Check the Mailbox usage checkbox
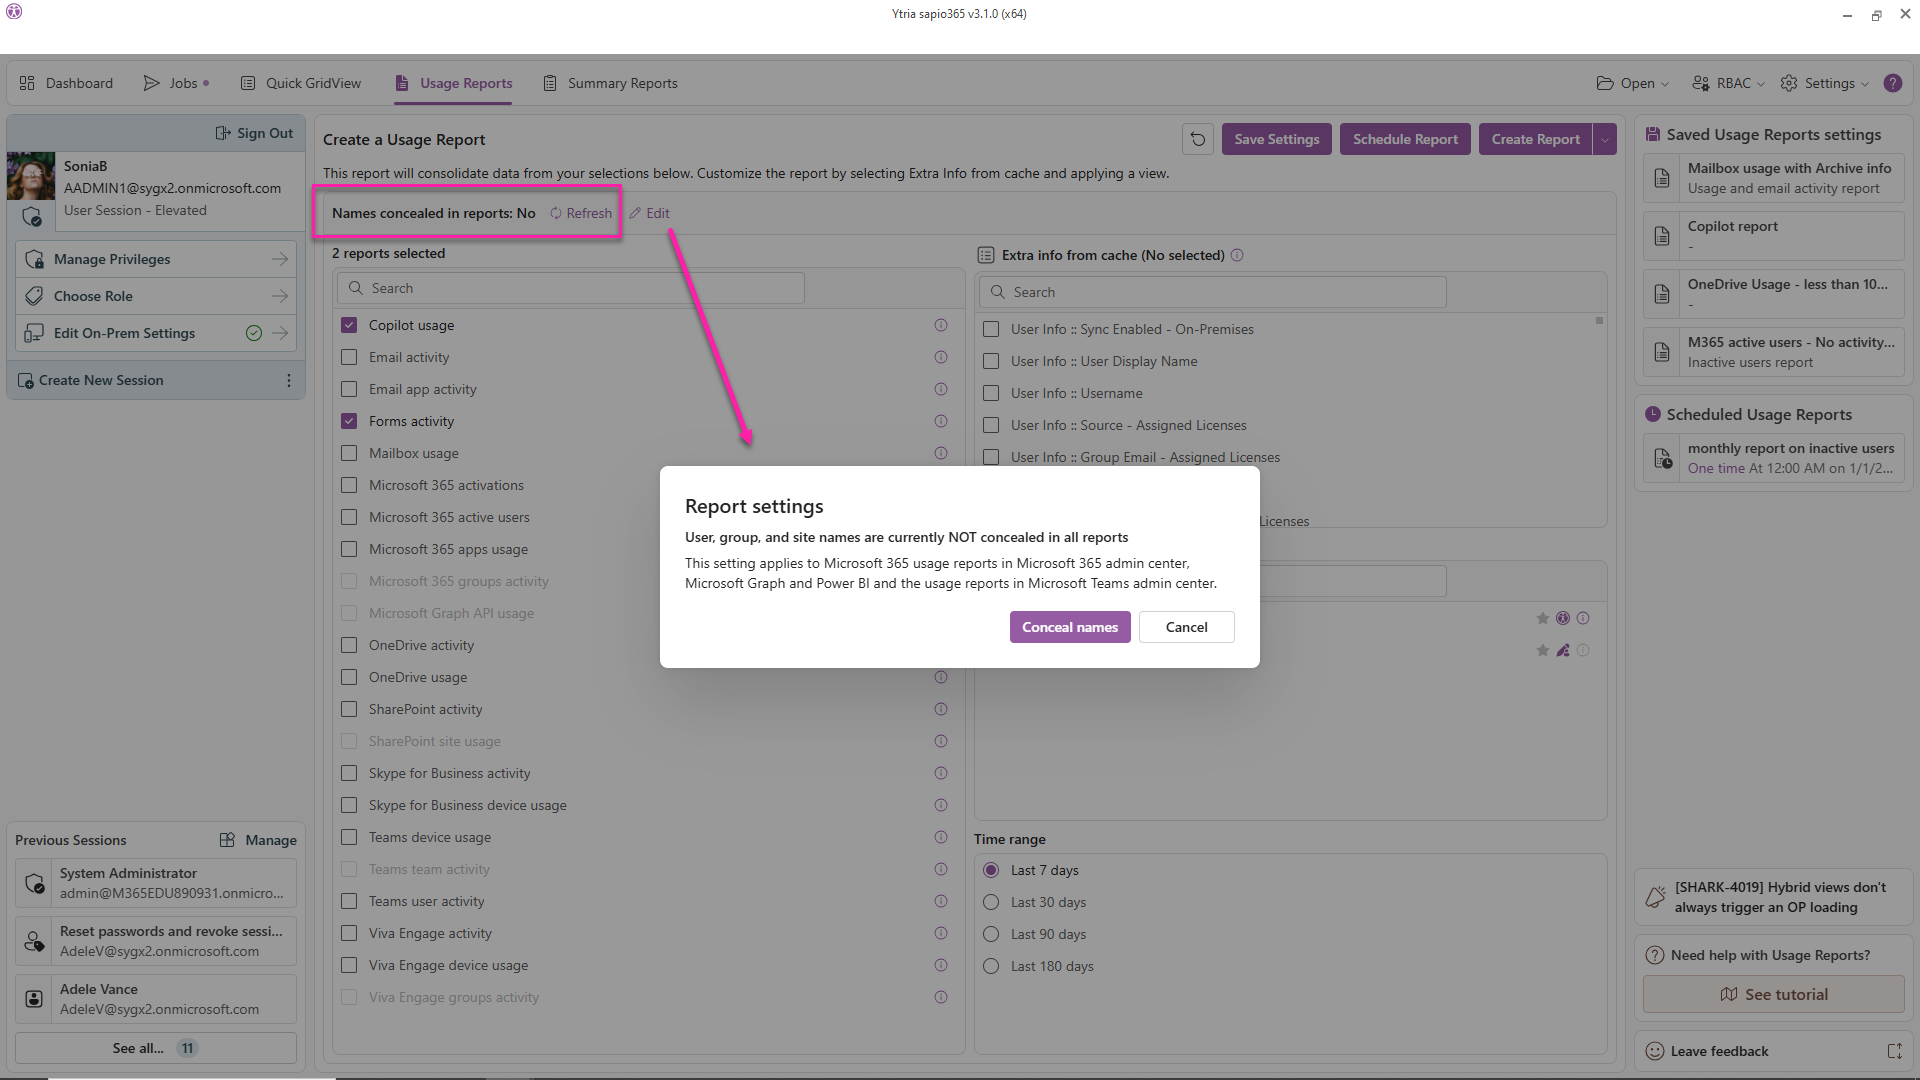Image resolution: width=1920 pixels, height=1080 pixels. click(x=349, y=453)
